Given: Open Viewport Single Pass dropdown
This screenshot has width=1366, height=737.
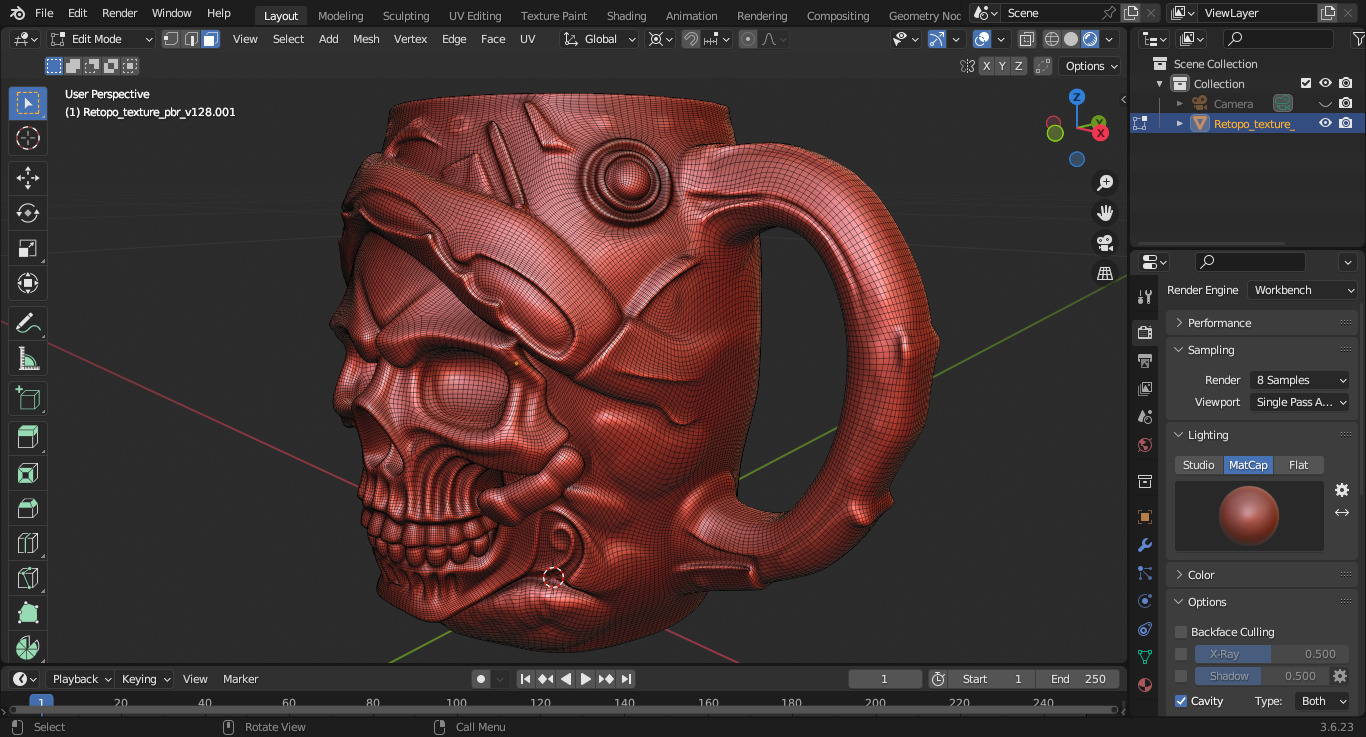Looking at the screenshot, I should (1299, 402).
